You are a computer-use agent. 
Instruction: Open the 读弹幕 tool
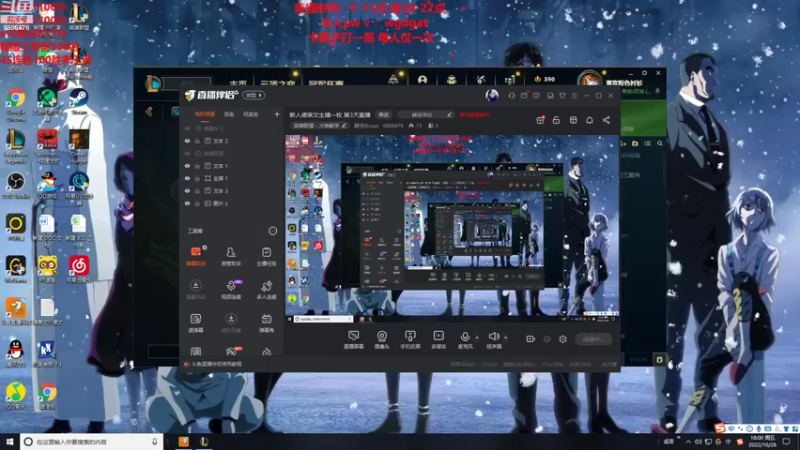pos(196,323)
